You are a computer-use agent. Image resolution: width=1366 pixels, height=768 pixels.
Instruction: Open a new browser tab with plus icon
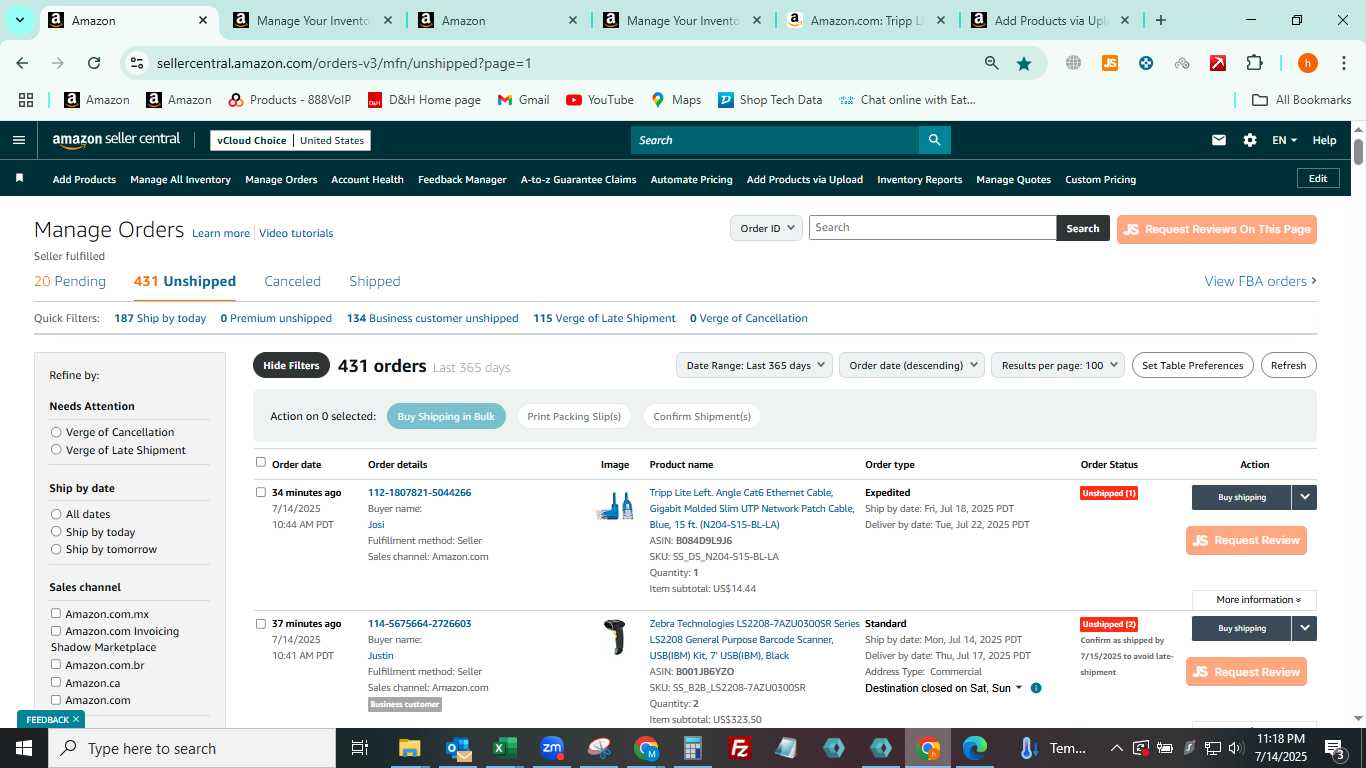point(1160,20)
